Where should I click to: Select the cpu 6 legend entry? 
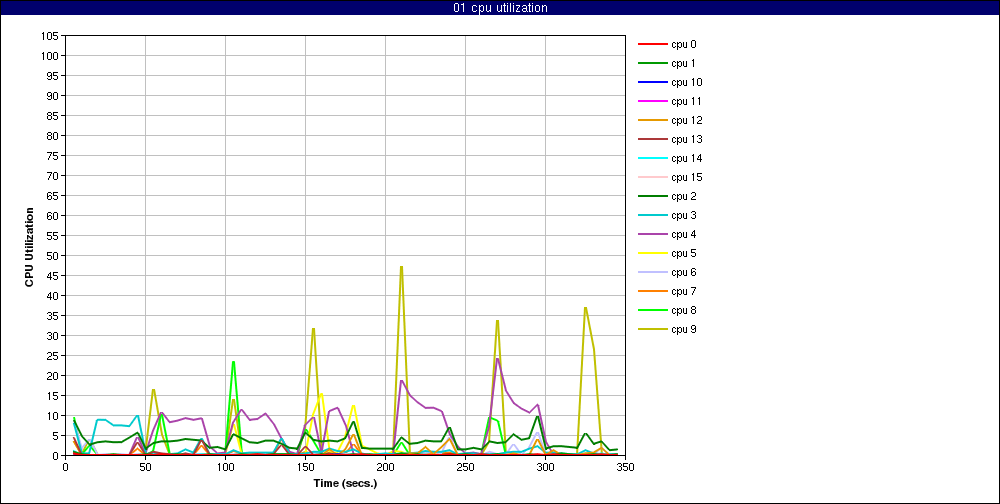(667, 272)
